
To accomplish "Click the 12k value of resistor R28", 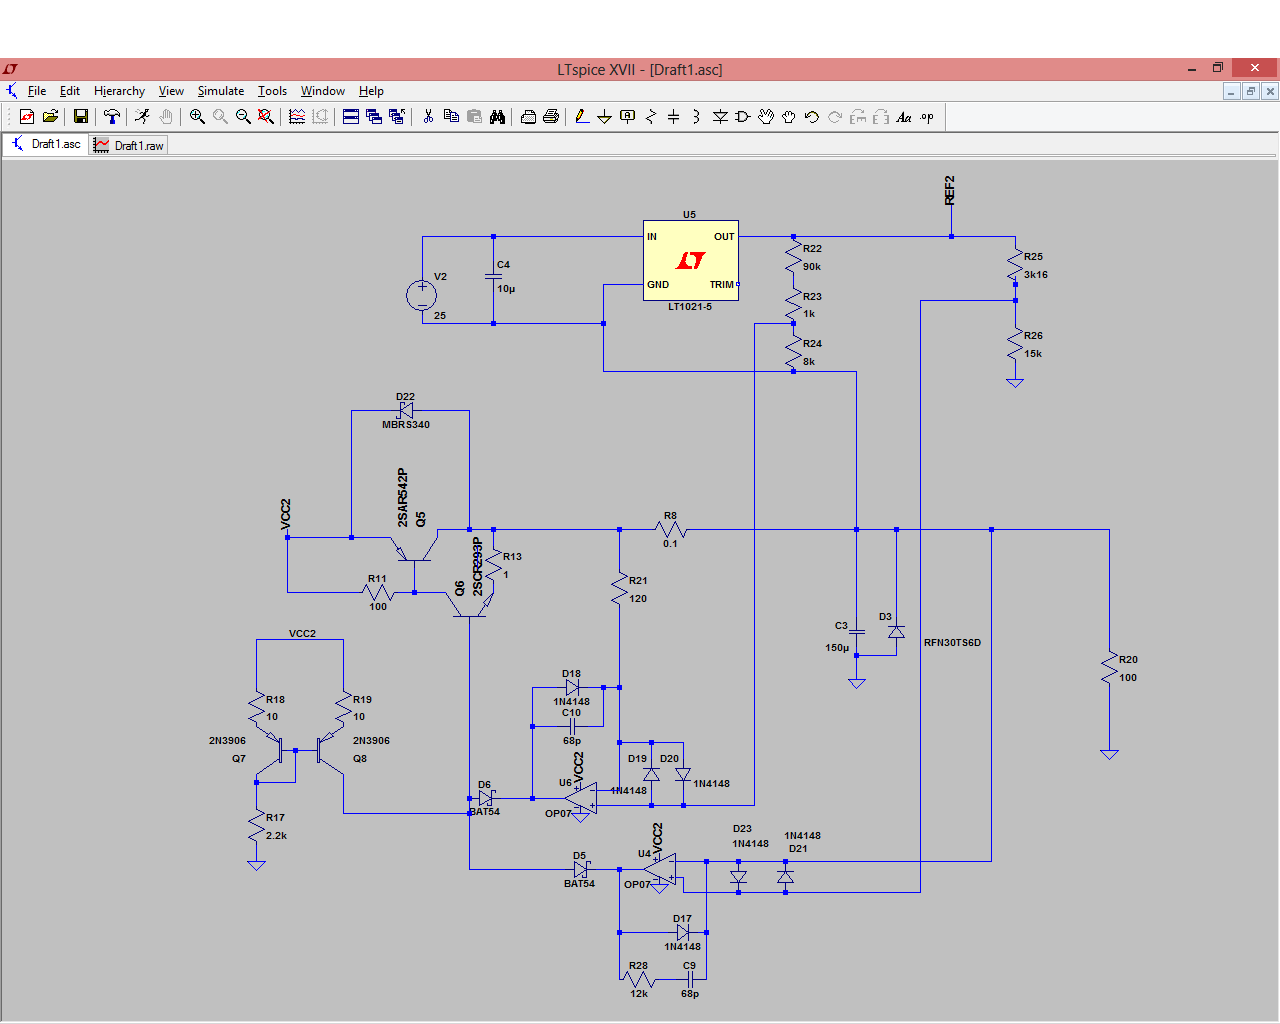I will [639, 994].
